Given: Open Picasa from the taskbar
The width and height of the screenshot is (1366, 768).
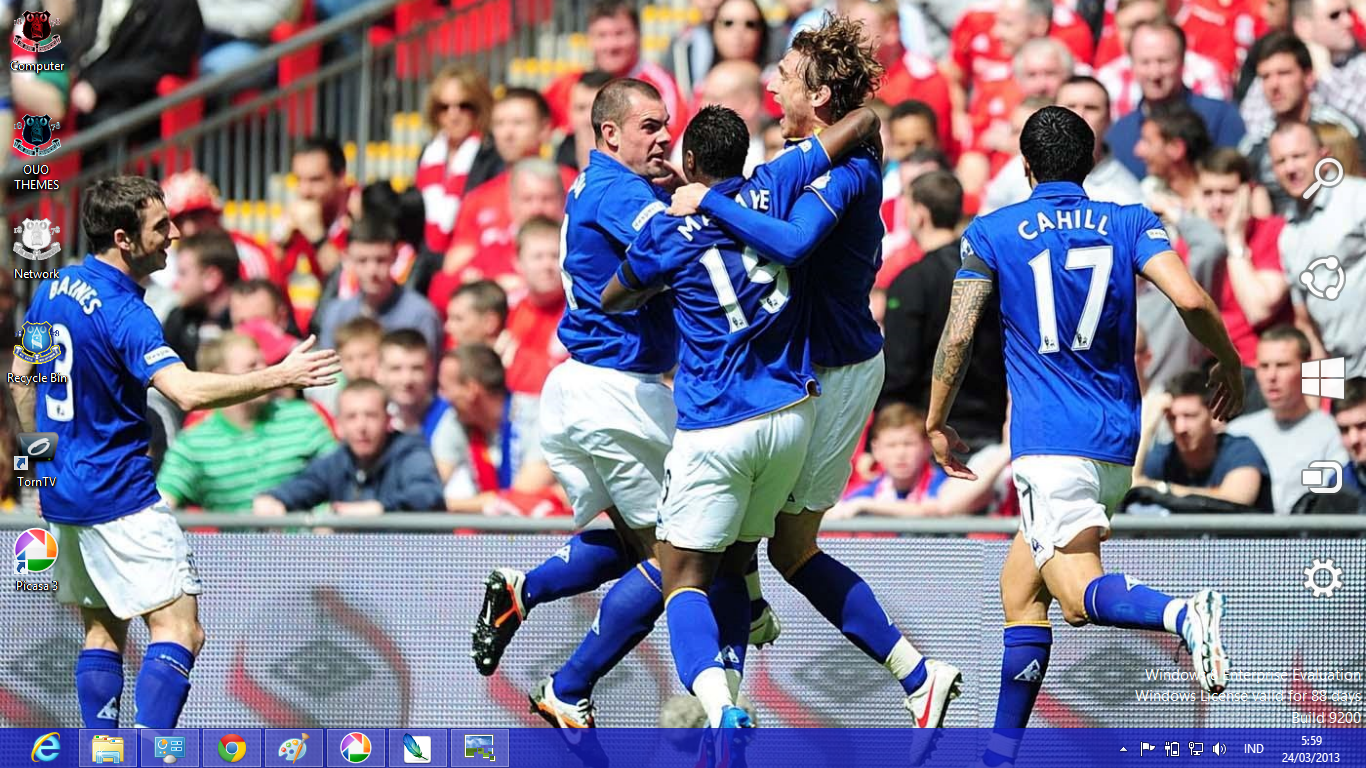Looking at the screenshot, I should click(x=355, y=747).
